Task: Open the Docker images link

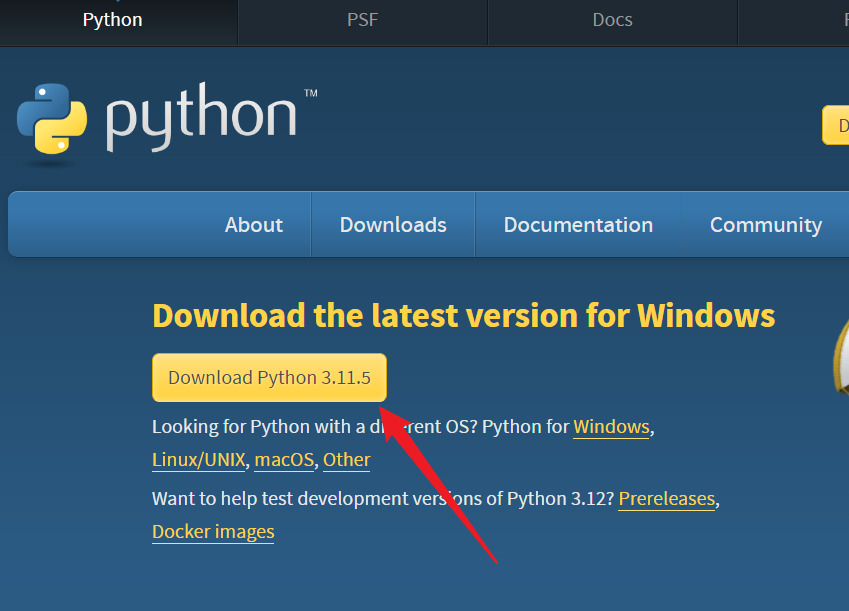Action: click(x=213, y=532)
